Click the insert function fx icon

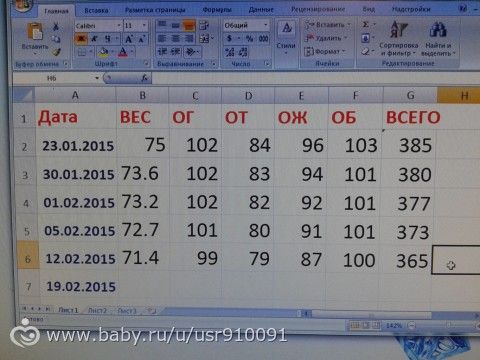pyautogui.click(x=145, y=78)
